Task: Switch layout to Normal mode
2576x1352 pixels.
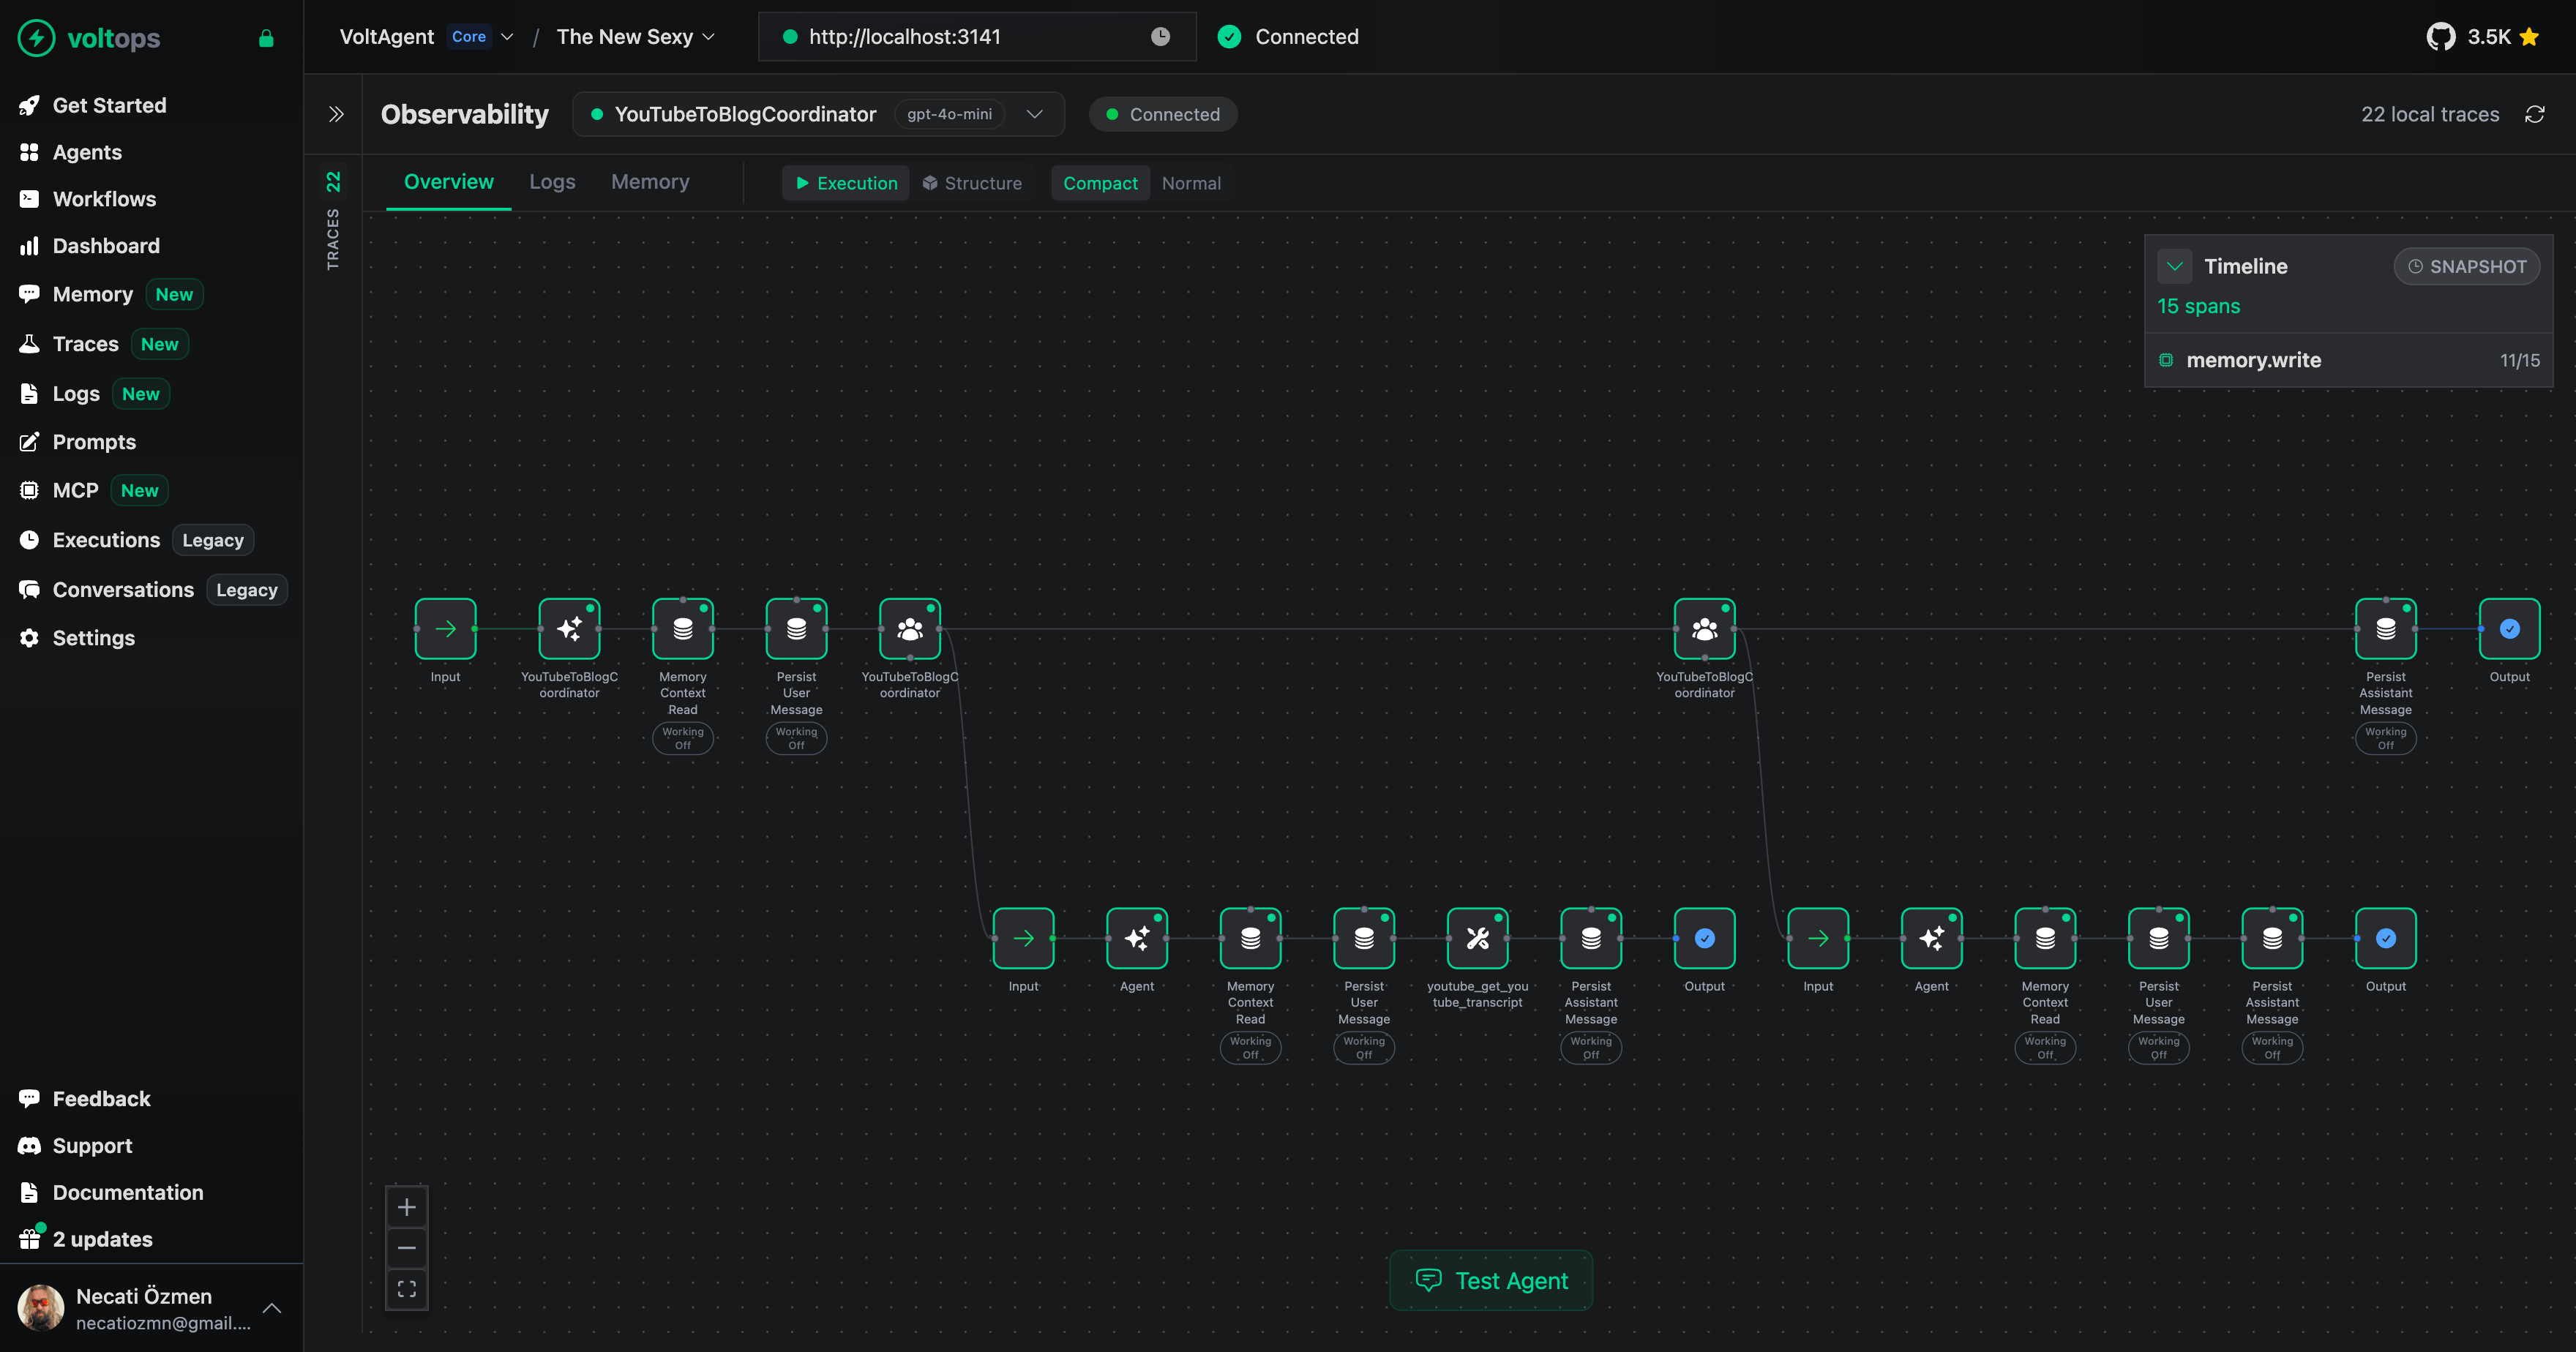Action: [1191, 183]
